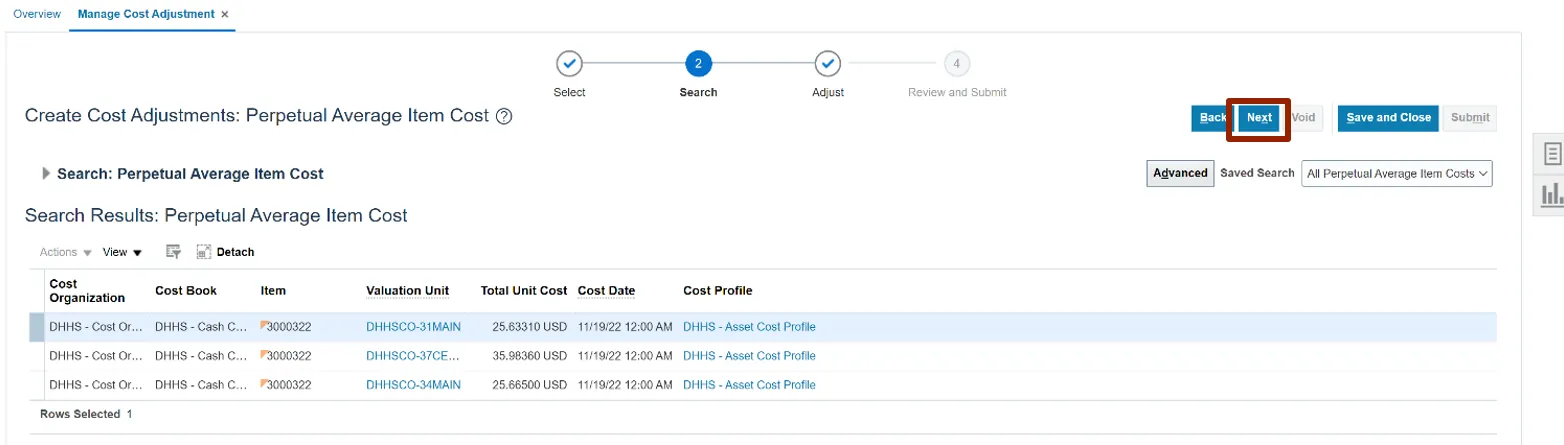Open the bar chart analytics panel icon
This screenshot has width=1564, height=445.
click(x=1552, y=194)
